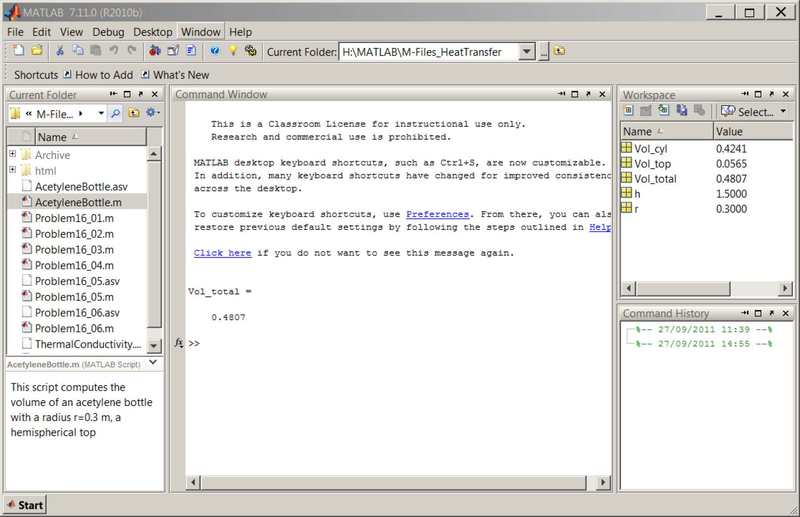Open gear actions menu in Current Folder panel
This screenshot has height=517, width=800.
153,112
